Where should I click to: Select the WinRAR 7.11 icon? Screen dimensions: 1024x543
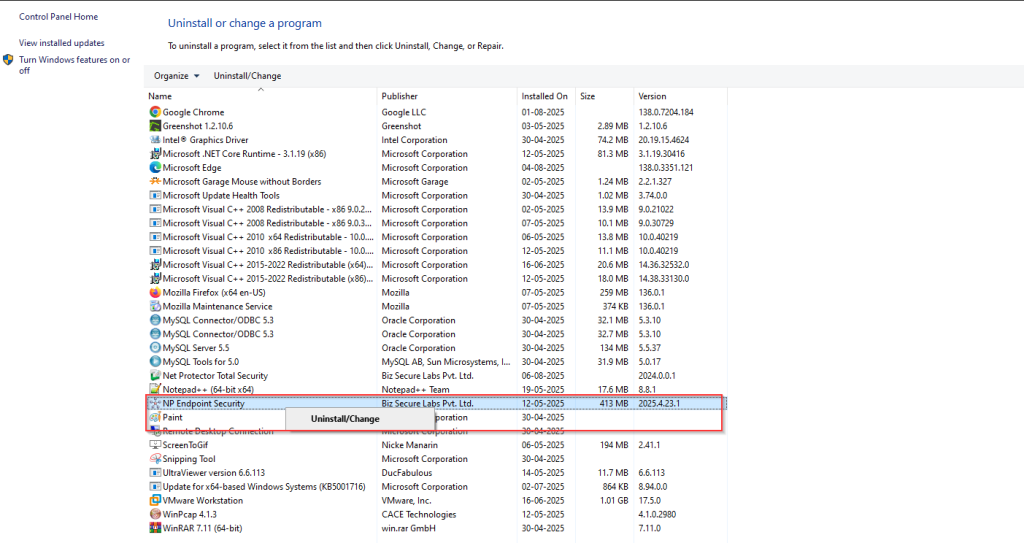tap(155, 528)
